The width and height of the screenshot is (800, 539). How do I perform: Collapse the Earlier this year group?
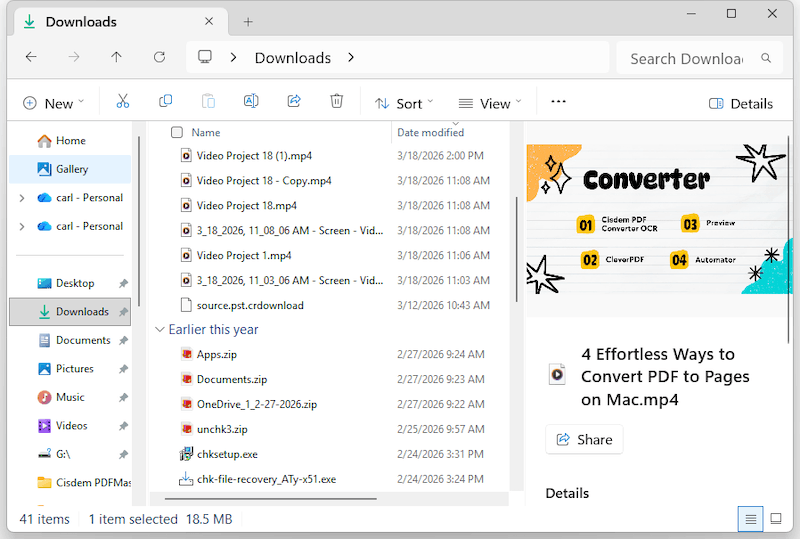160,330
